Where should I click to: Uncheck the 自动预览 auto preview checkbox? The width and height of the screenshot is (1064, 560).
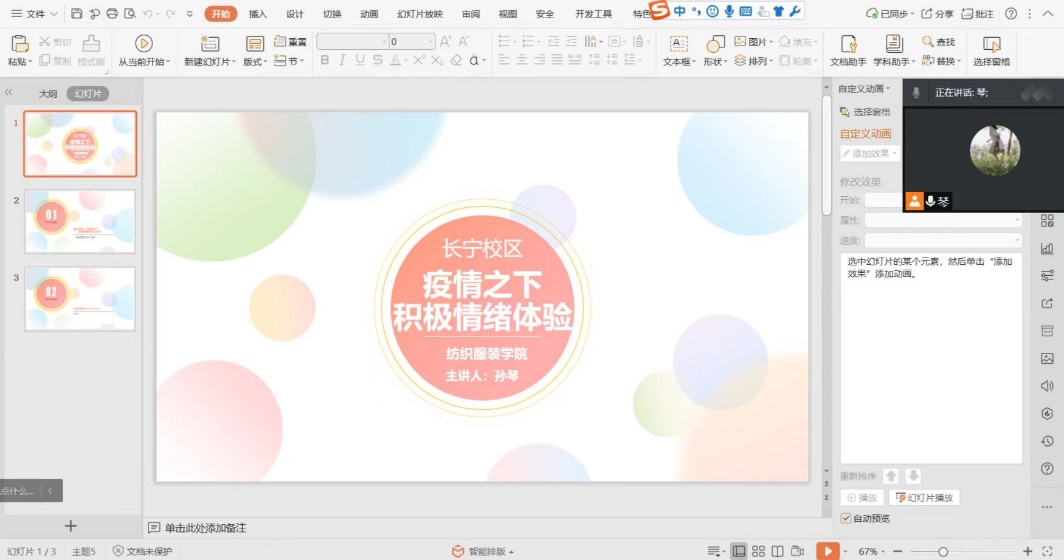(846, 518)
